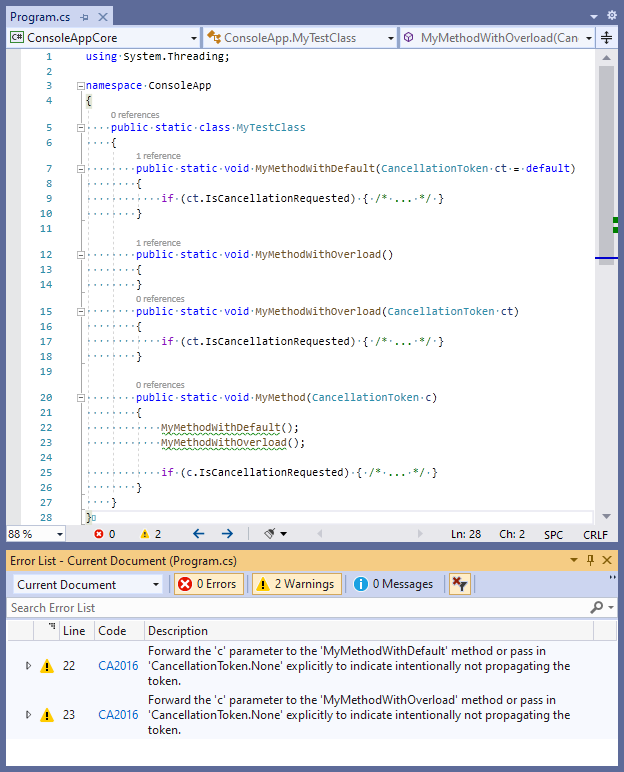This screenshot has height=772, width=624.
Task: Open CA2016 link for line 23
Action: coord(118,715)
